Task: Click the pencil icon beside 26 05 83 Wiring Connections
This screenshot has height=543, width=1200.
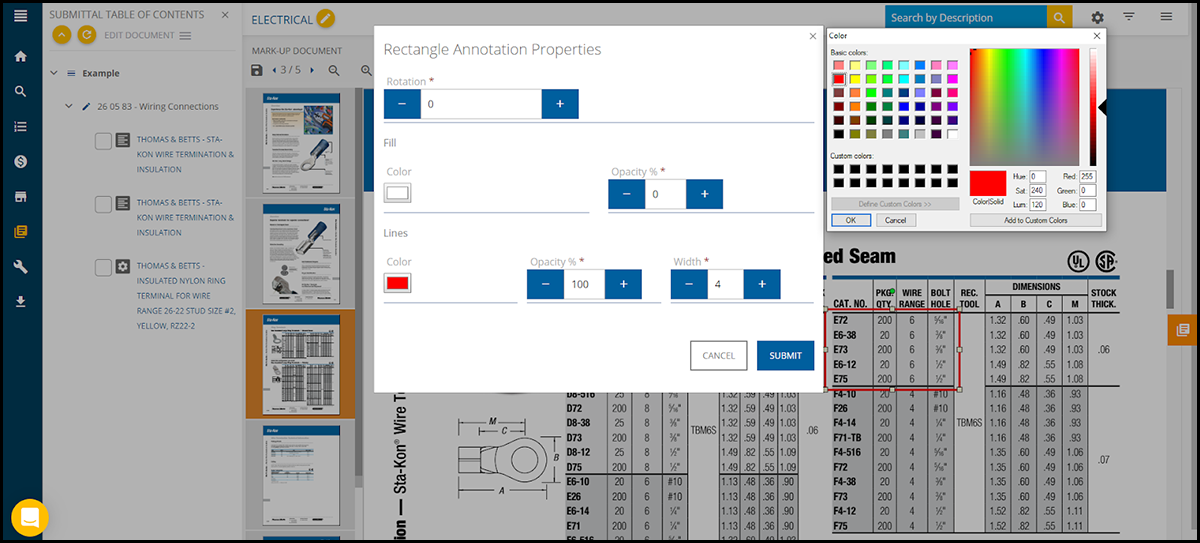Action: coord(86,106)
